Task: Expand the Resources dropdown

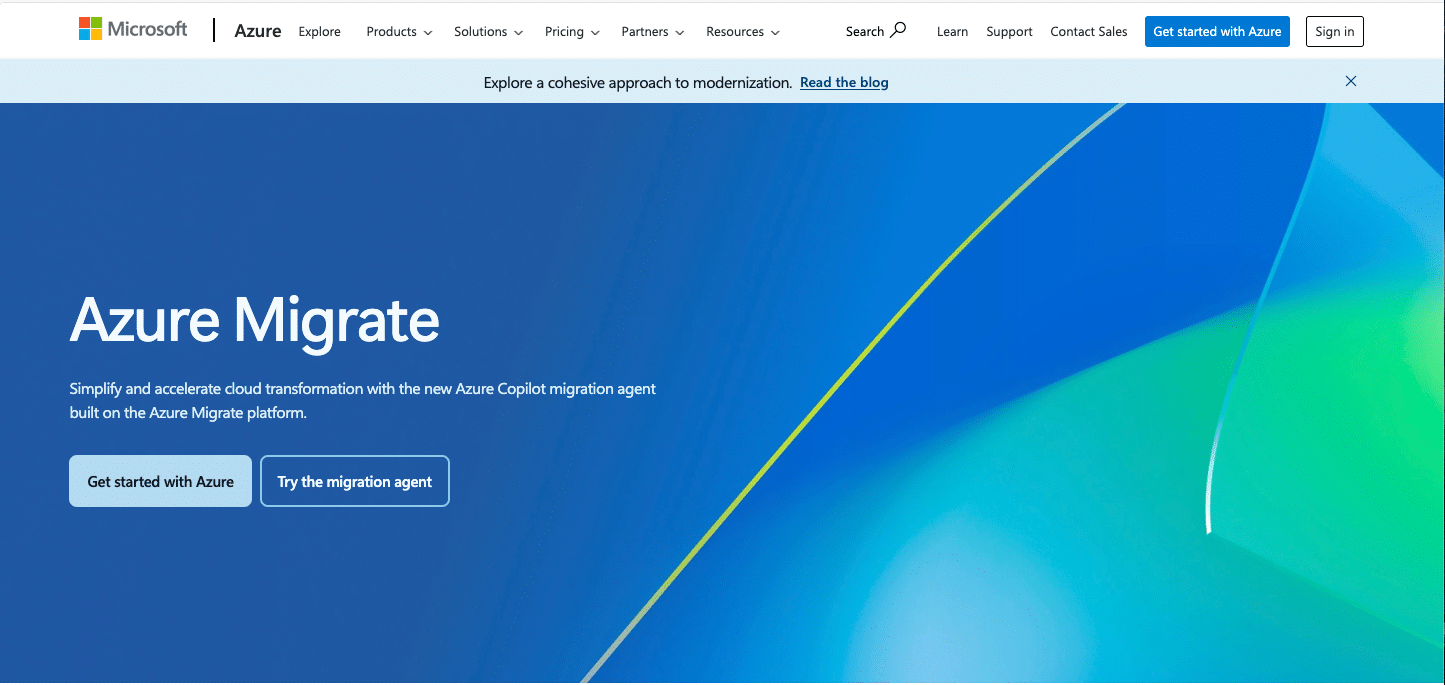Action: click(x=743, y=31)
